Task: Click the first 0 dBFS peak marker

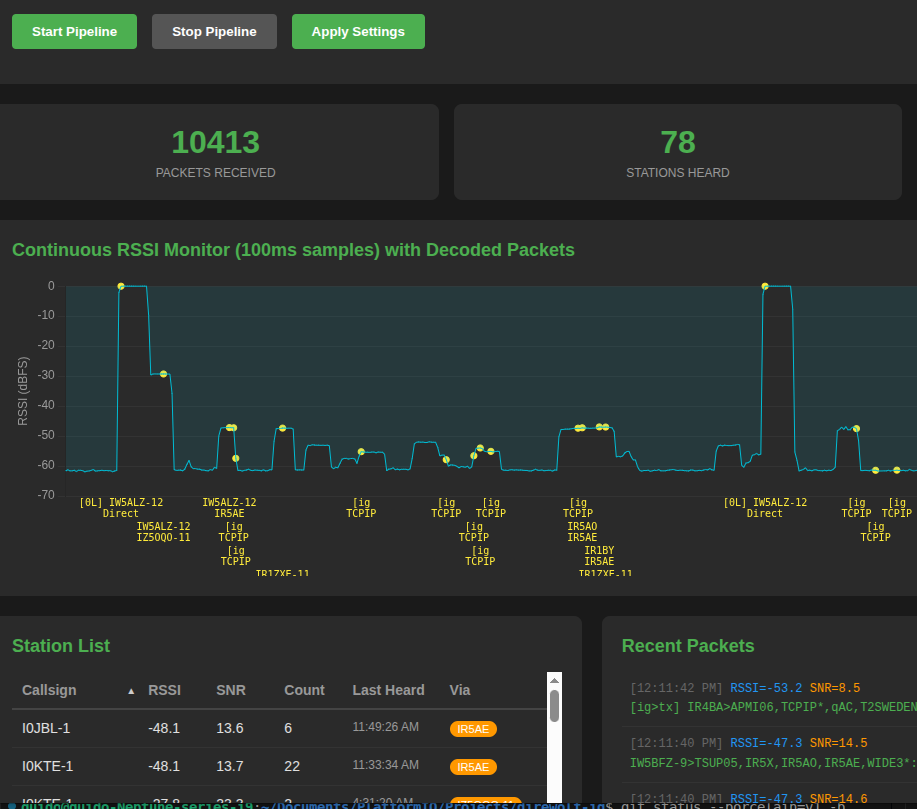Action: pyautogui.click(x=121, y=286)
